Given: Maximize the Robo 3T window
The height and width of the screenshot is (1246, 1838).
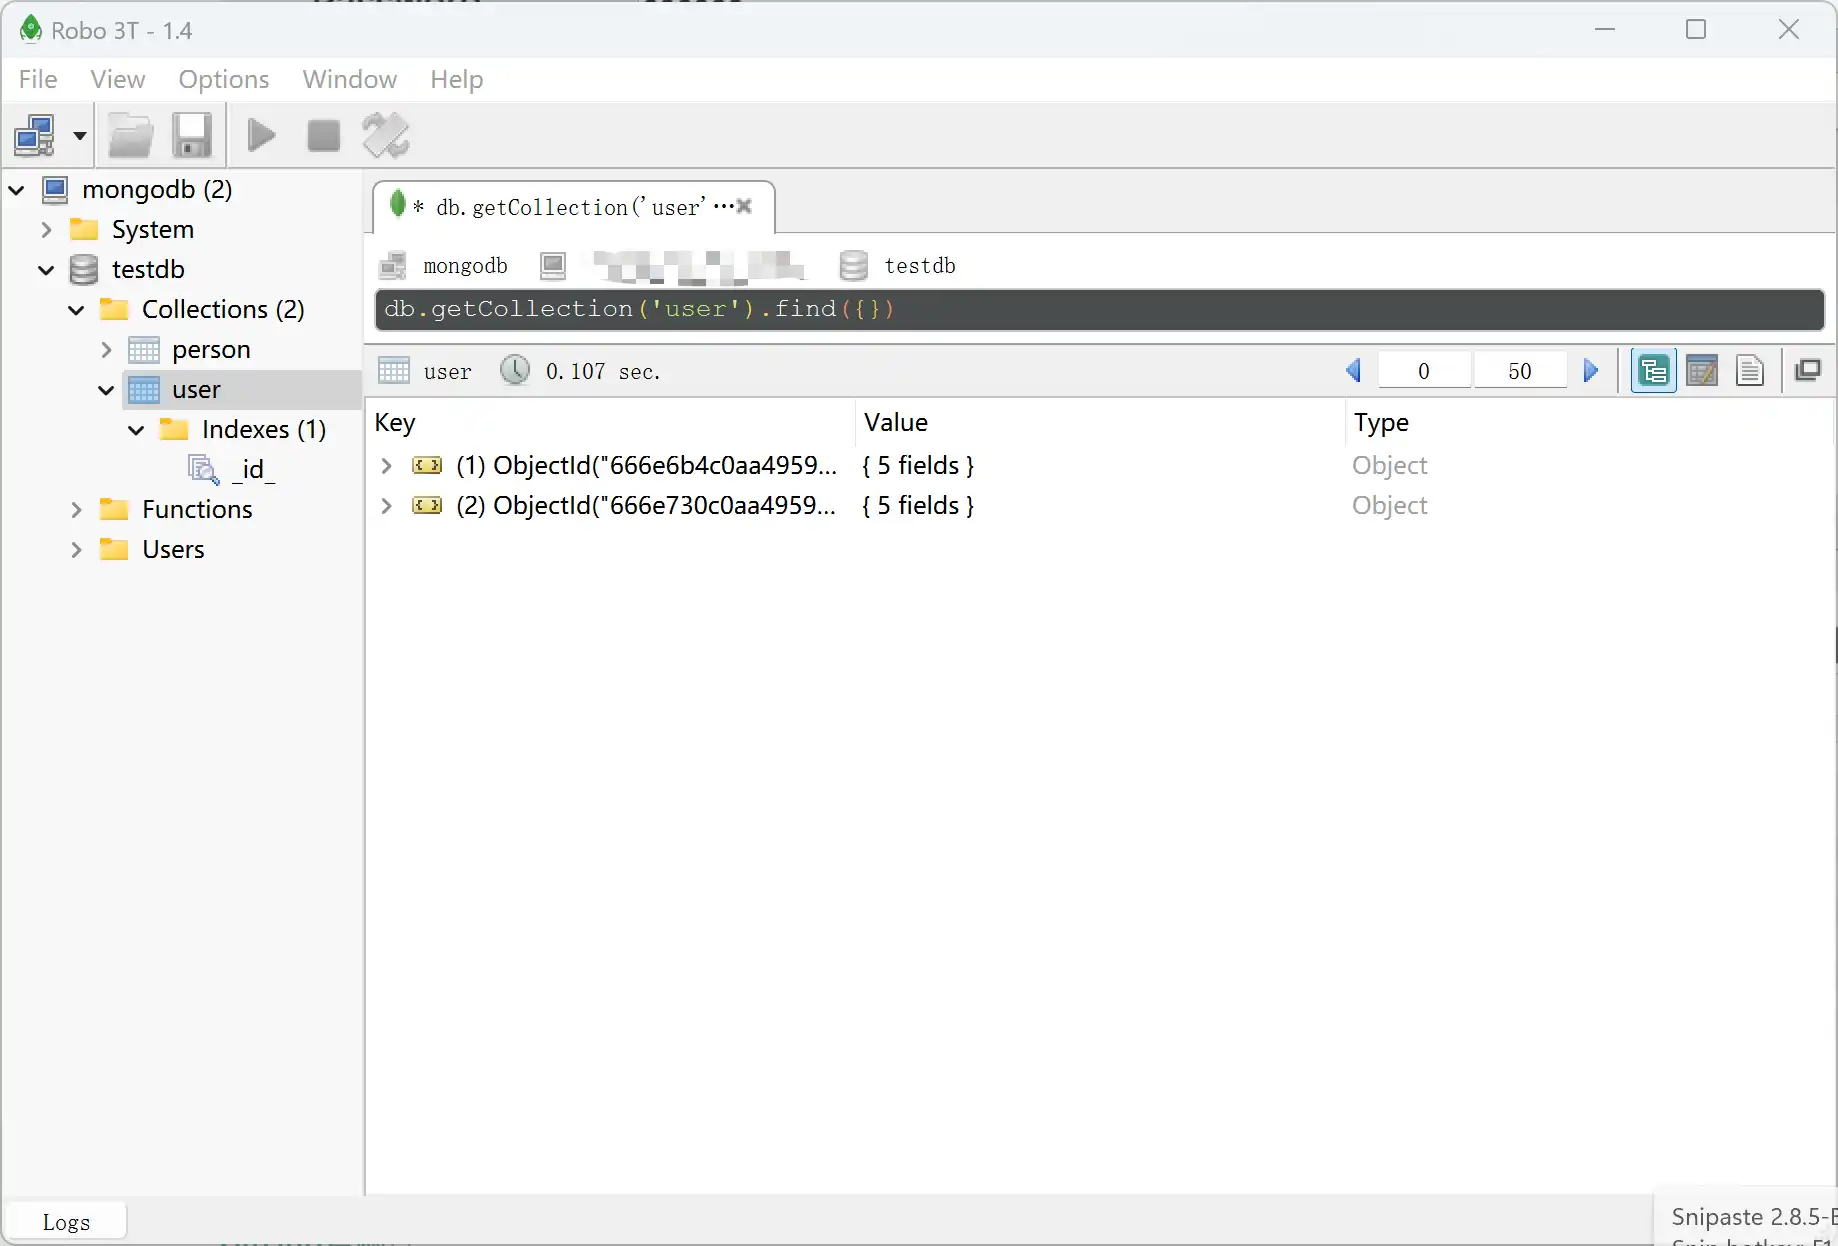Looking at the screenshot, I should tap(1696, 29).
